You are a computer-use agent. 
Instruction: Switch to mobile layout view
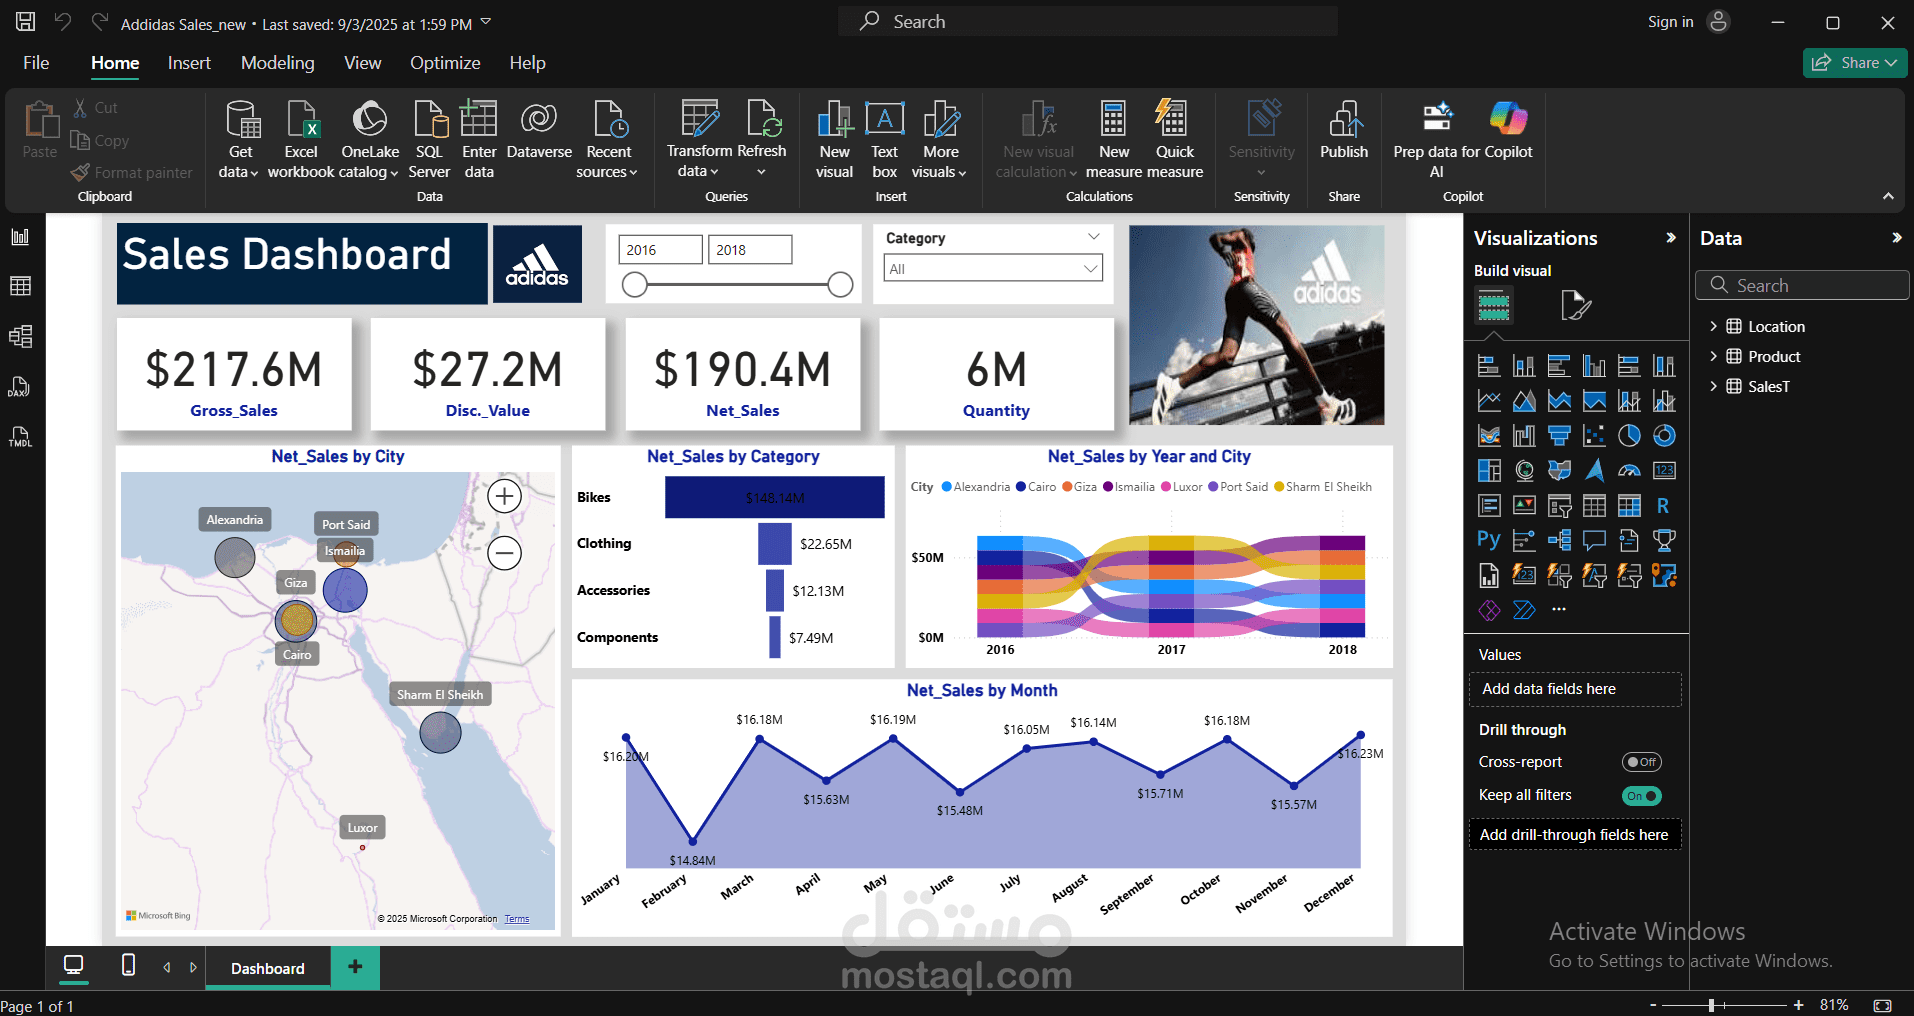(128, 965)
